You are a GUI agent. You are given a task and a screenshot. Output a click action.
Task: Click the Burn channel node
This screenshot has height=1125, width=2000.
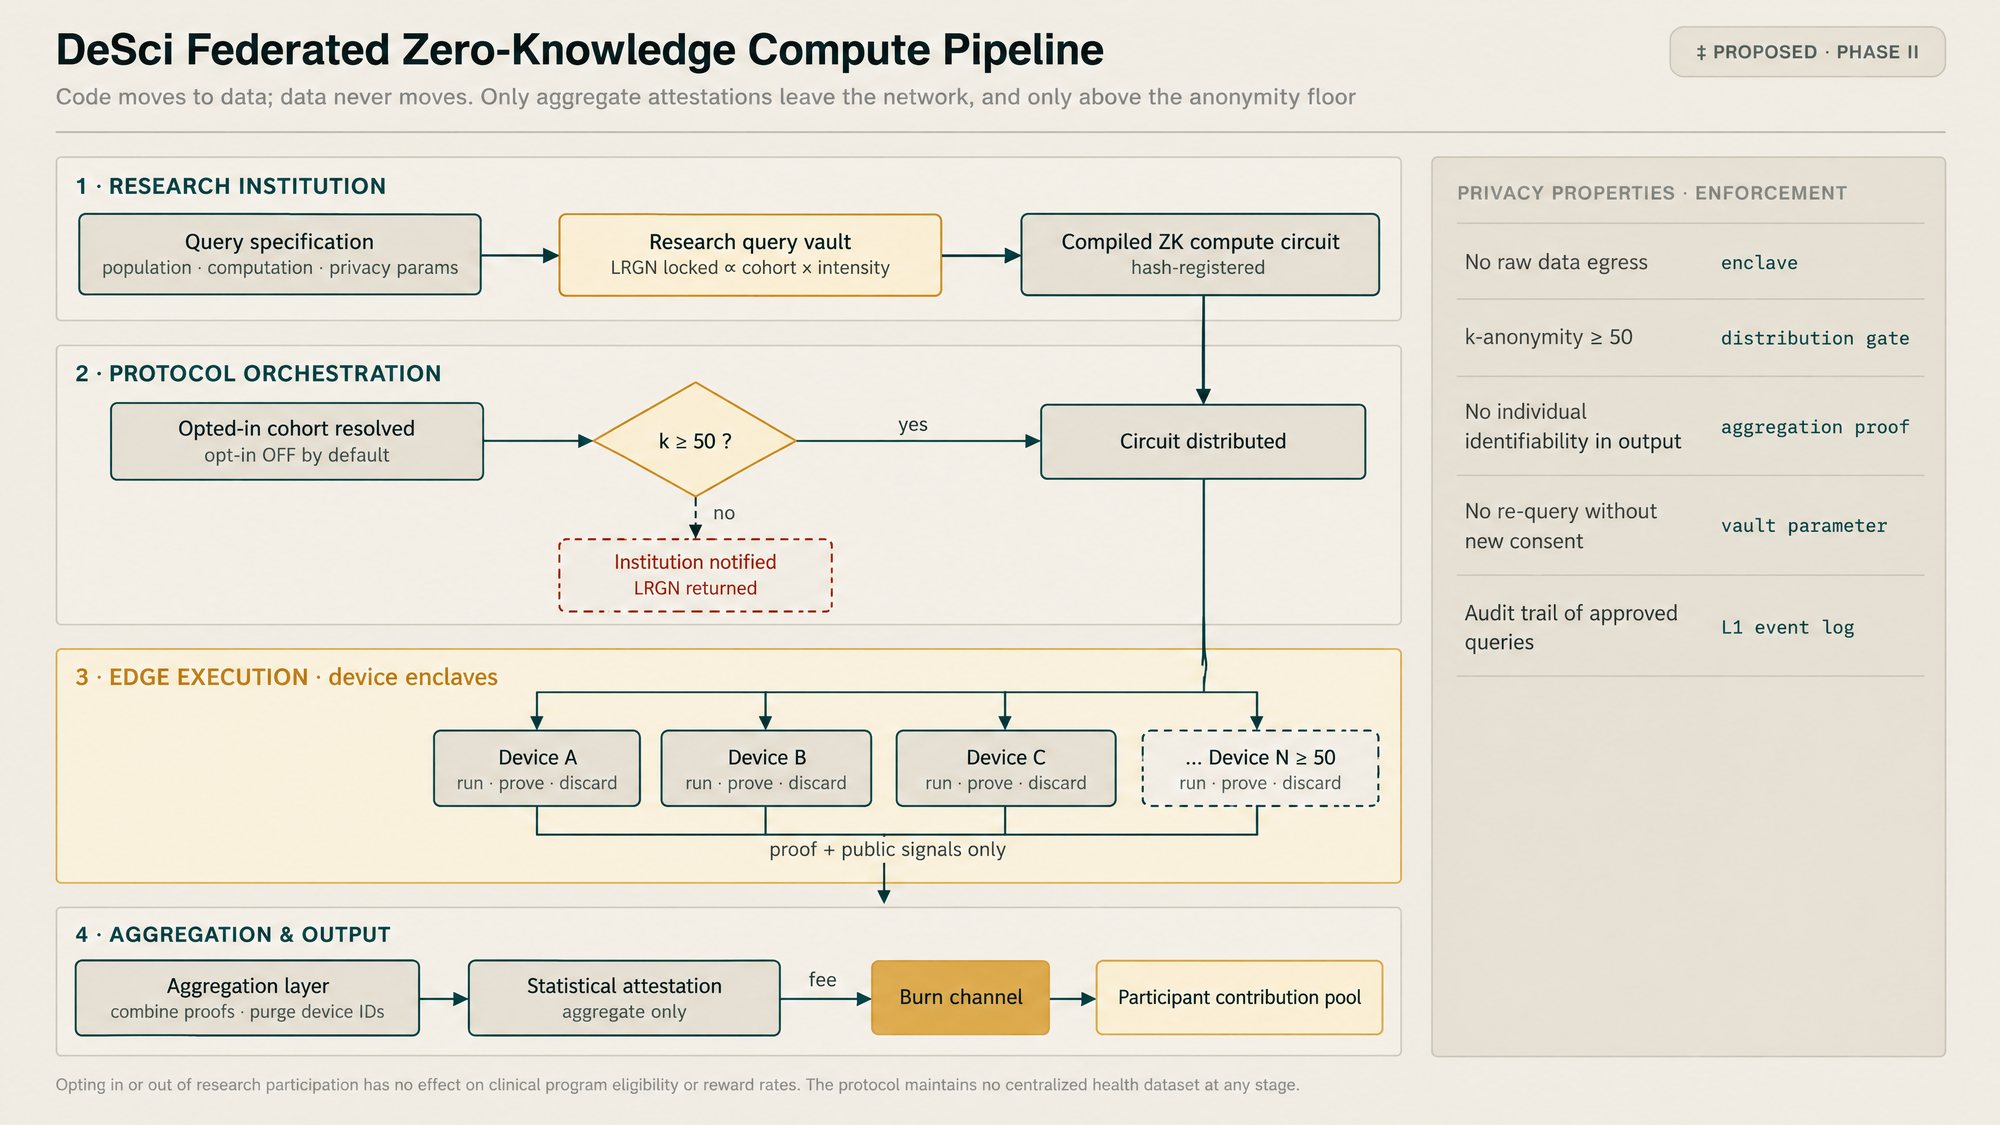(960, 997)
